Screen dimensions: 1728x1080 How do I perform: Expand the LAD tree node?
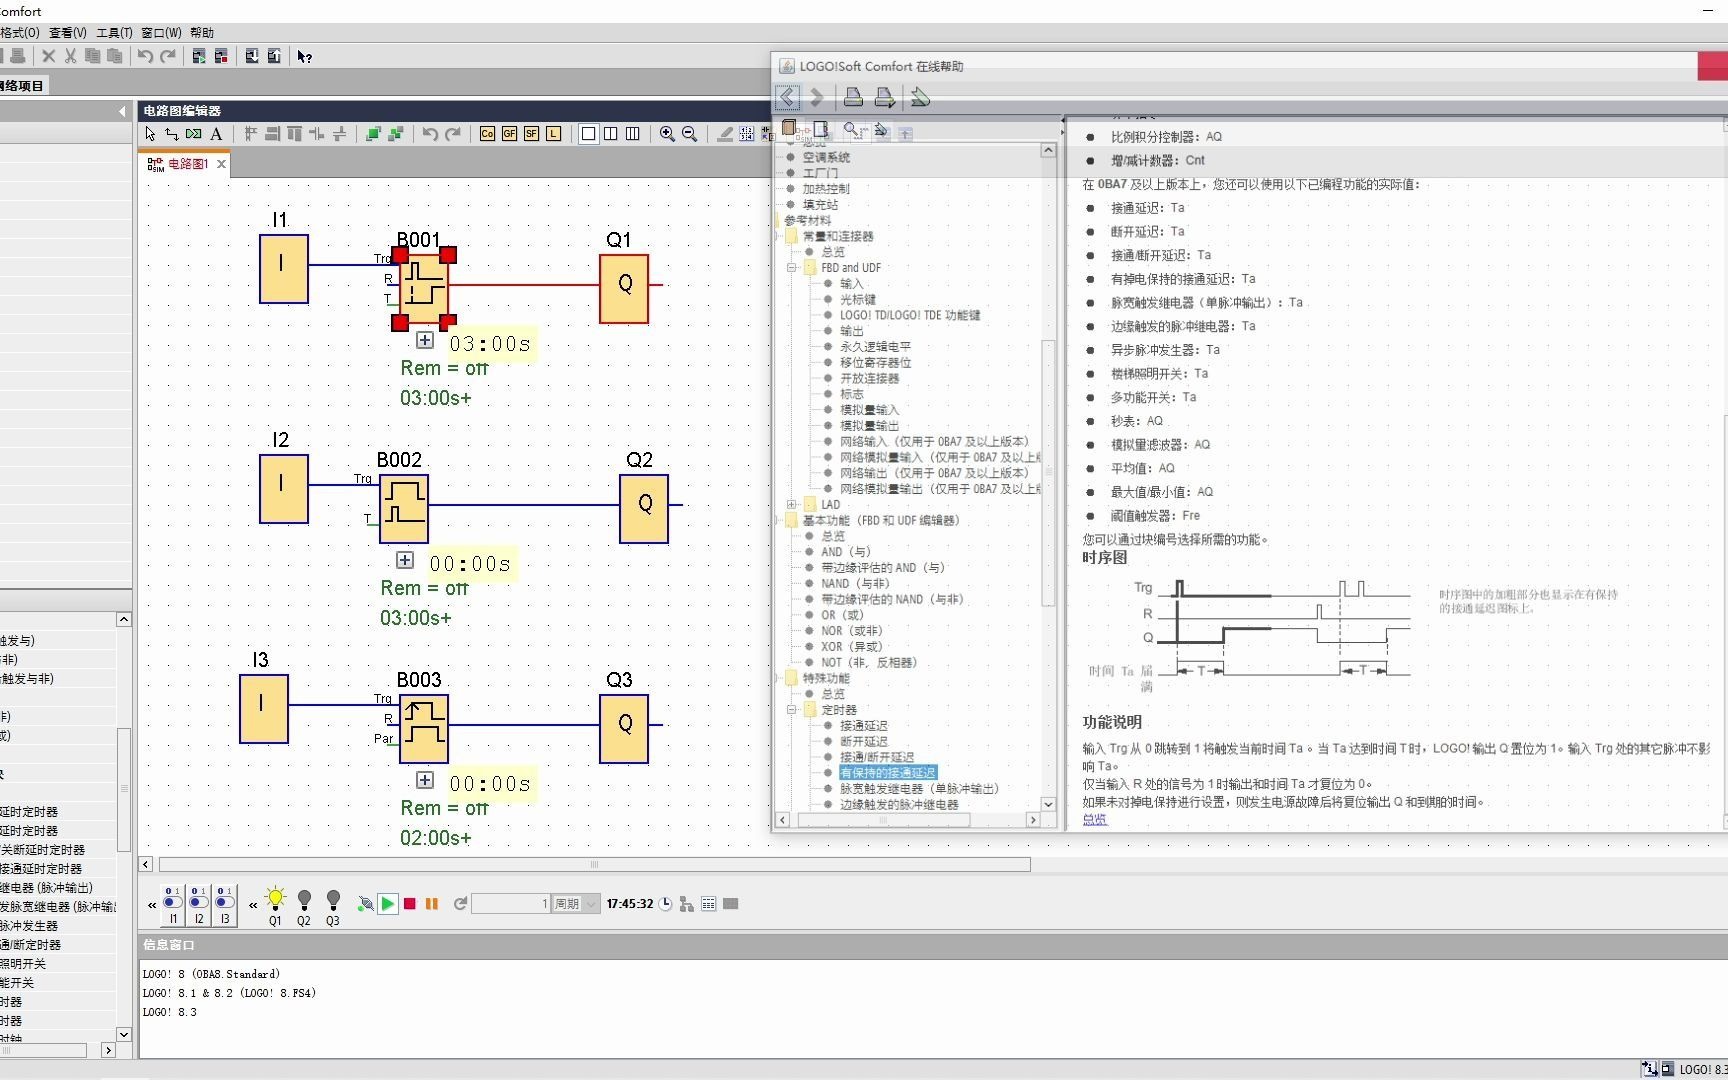[x=792, y=505]
